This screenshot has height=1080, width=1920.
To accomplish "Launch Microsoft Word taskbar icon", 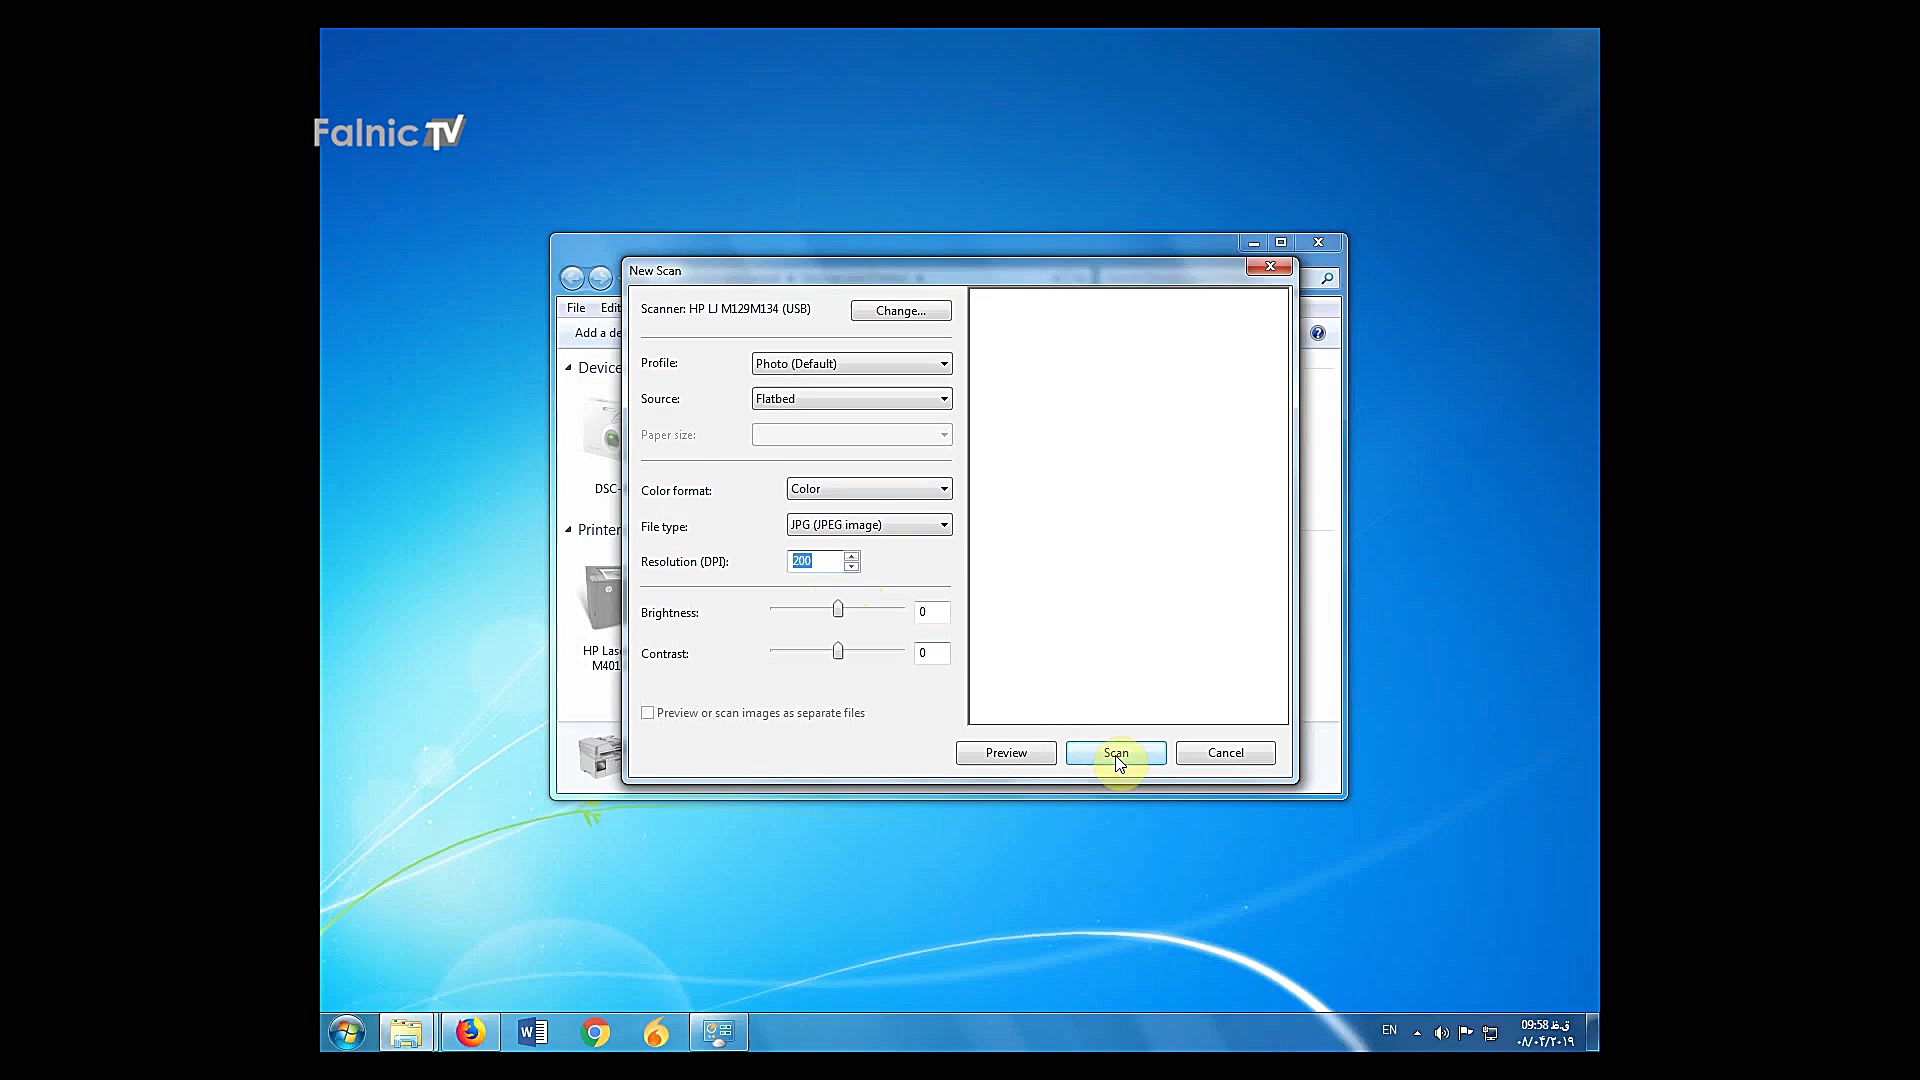I will point(532,1032).
